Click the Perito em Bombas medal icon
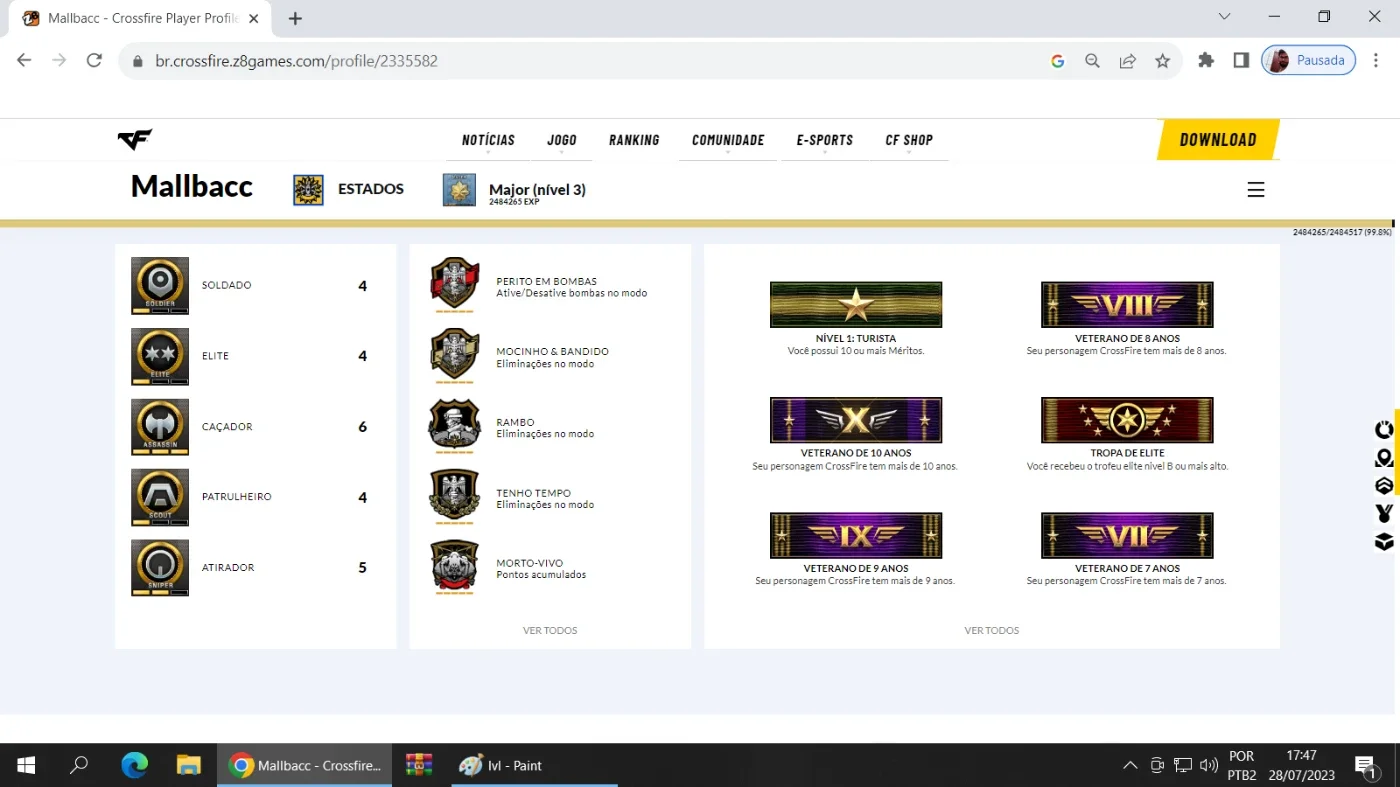The height and width of the screenshot is (787, 1400). pyautogui.click(x=455, y=285)
